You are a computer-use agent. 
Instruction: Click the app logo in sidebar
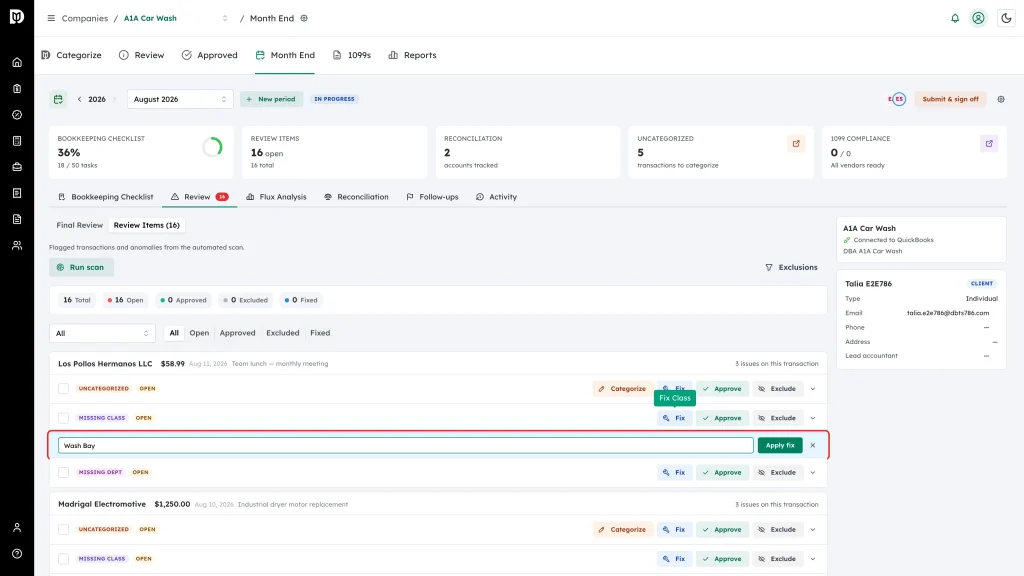(x=17, y=17)
